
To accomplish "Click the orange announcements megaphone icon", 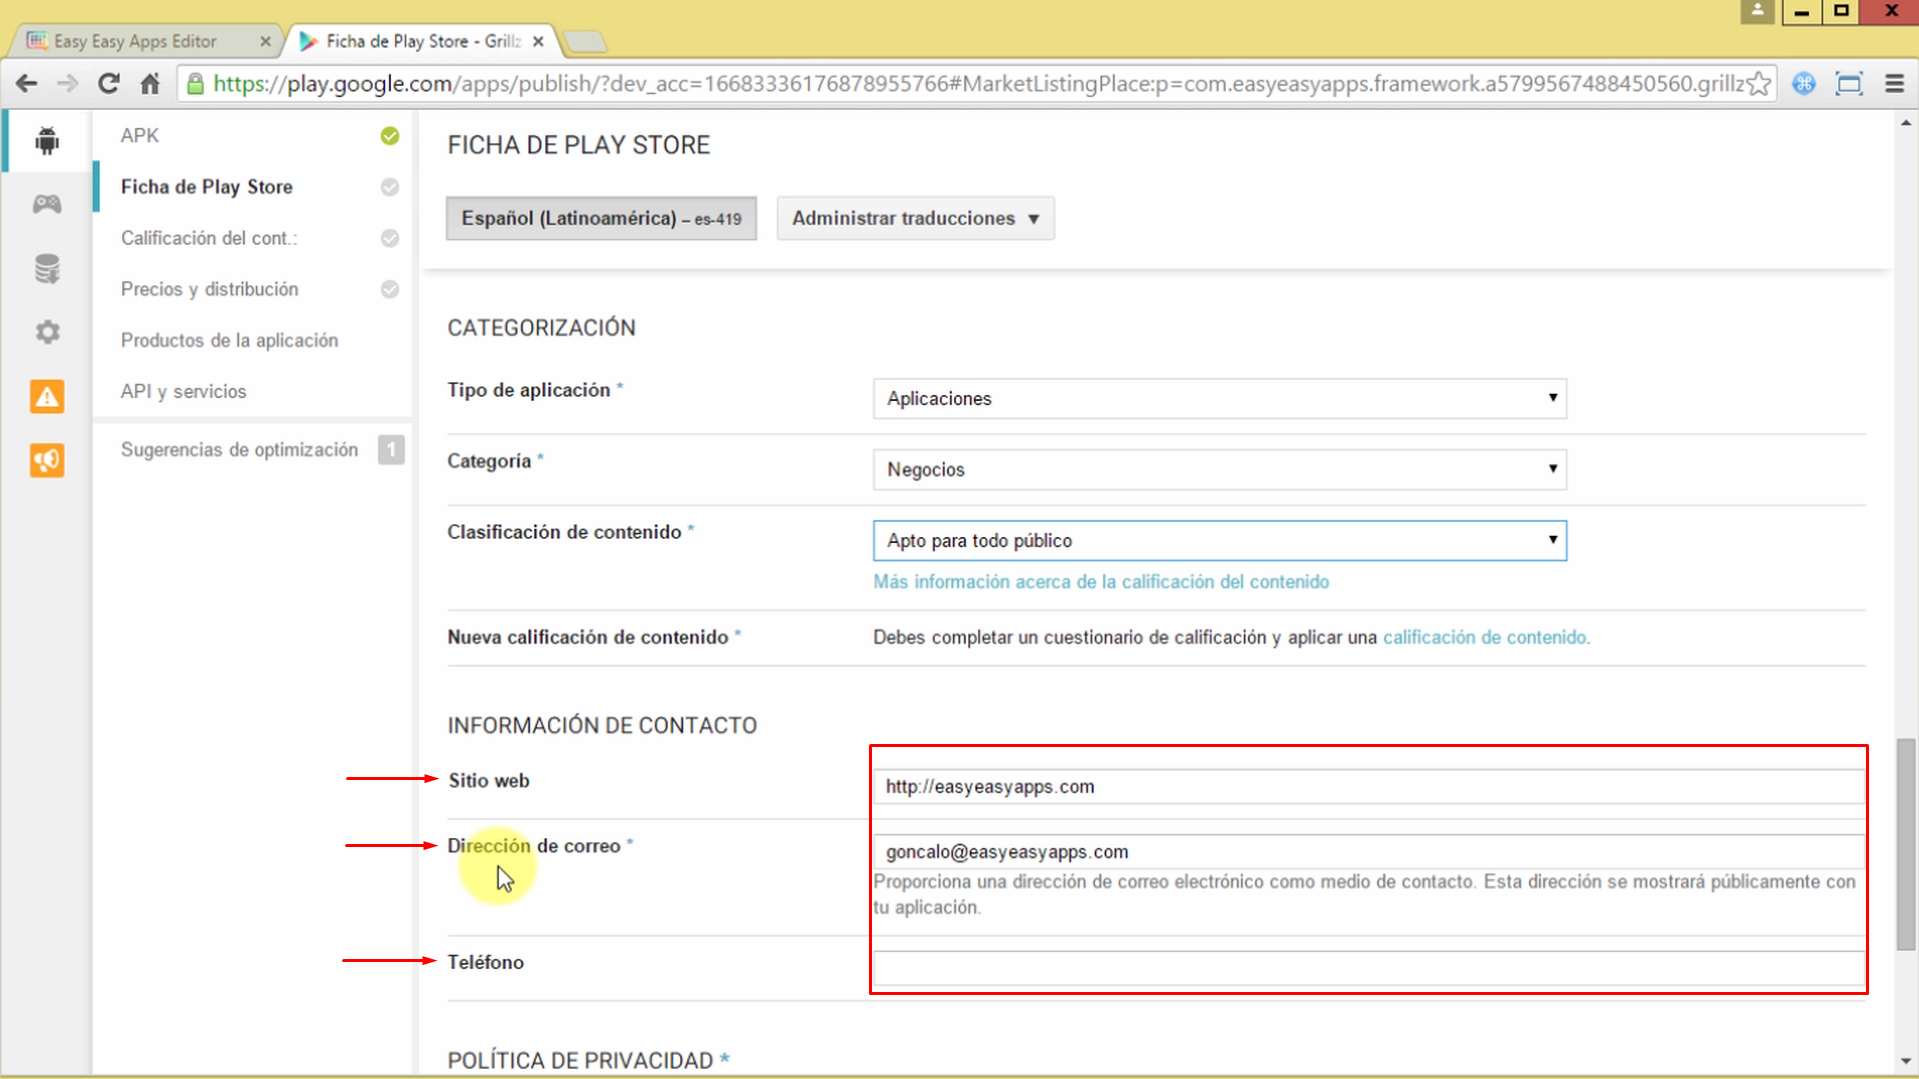I will click(x=47, y=460).
